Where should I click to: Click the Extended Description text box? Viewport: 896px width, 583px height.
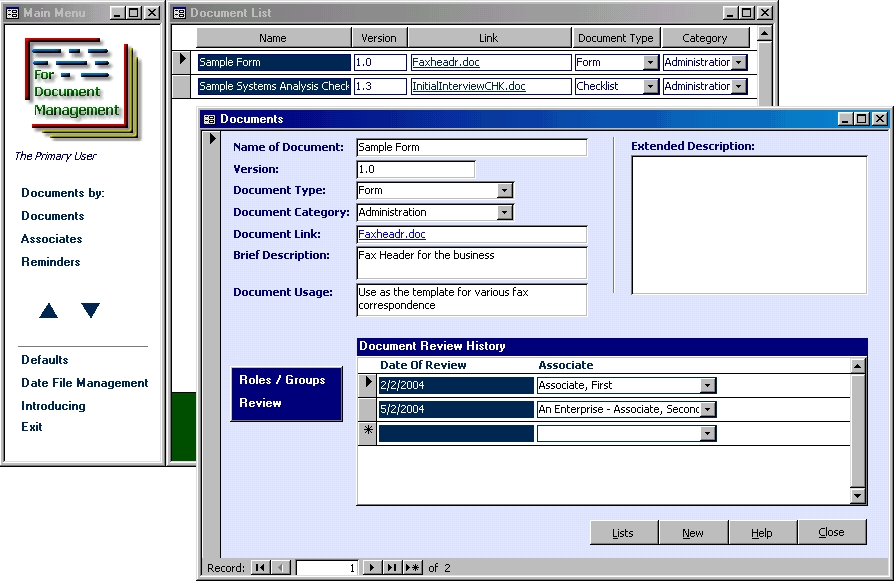749,225
